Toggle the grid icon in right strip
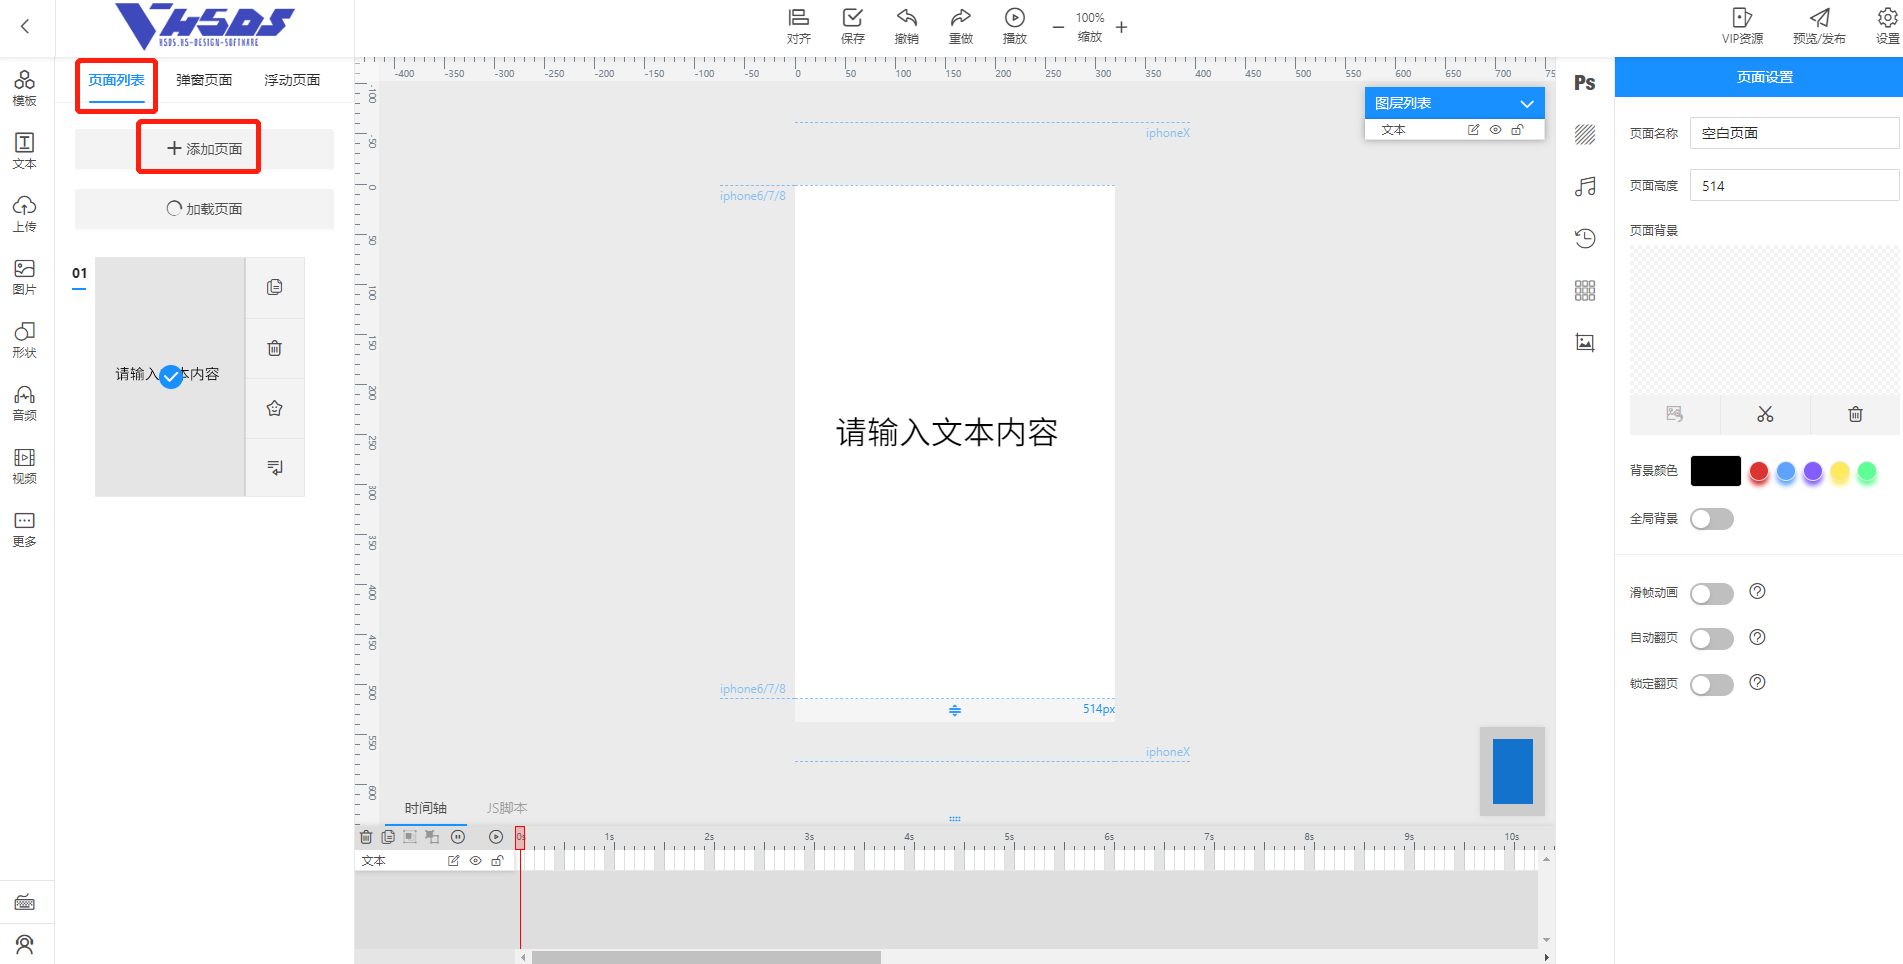This screenshot has width=1903, height=964. coord(1585,290)
